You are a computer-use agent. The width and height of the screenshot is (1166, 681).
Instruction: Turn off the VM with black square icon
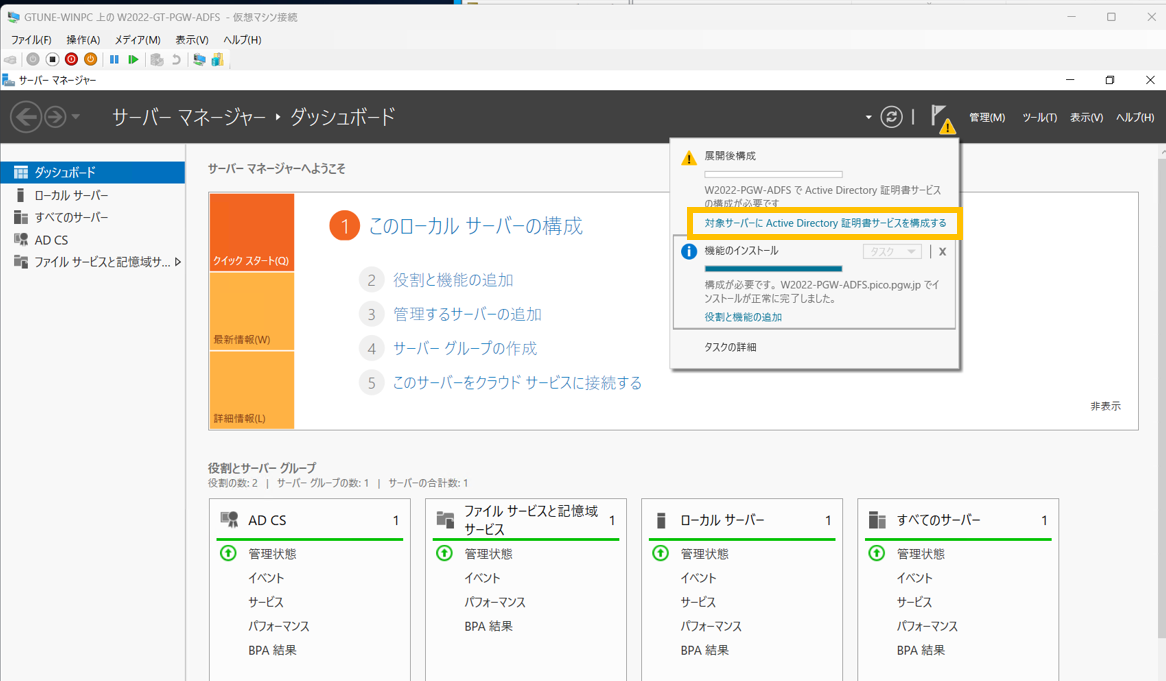52,59
